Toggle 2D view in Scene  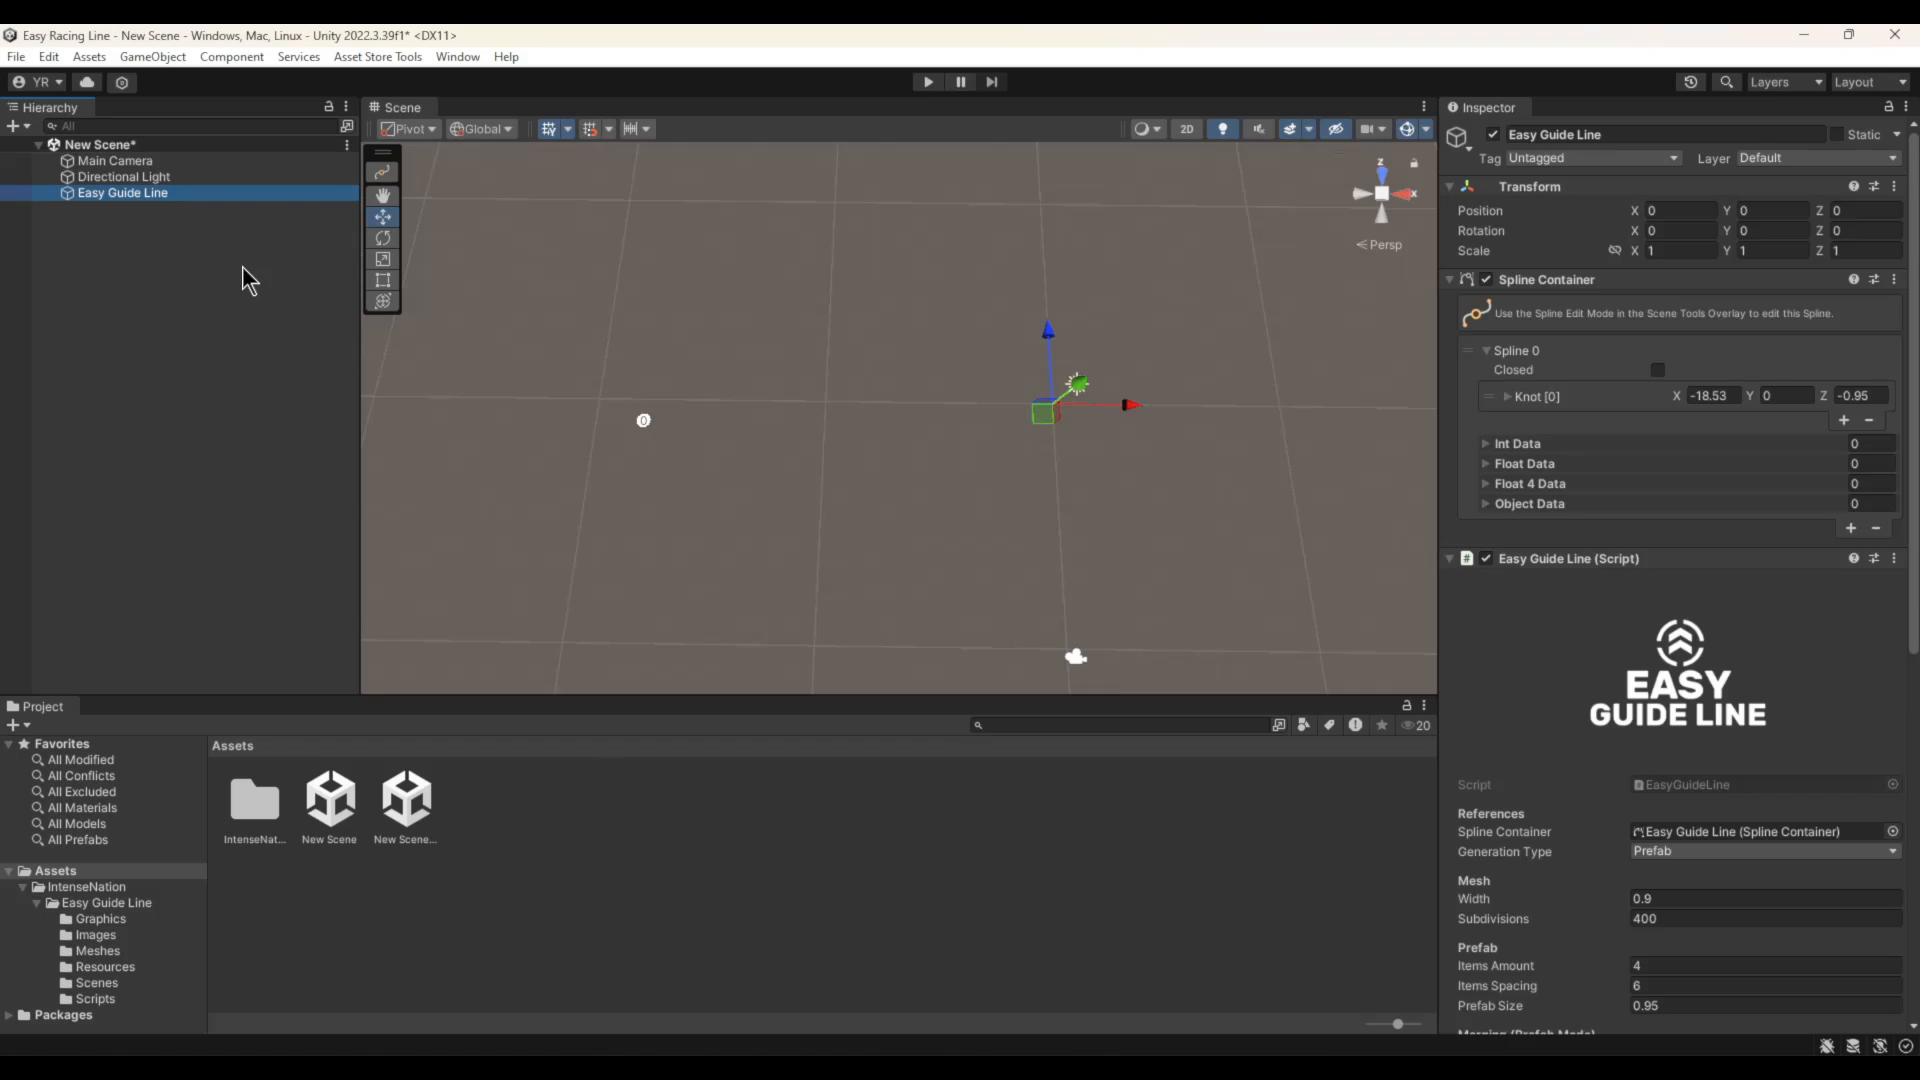(x=1186, y=129)
